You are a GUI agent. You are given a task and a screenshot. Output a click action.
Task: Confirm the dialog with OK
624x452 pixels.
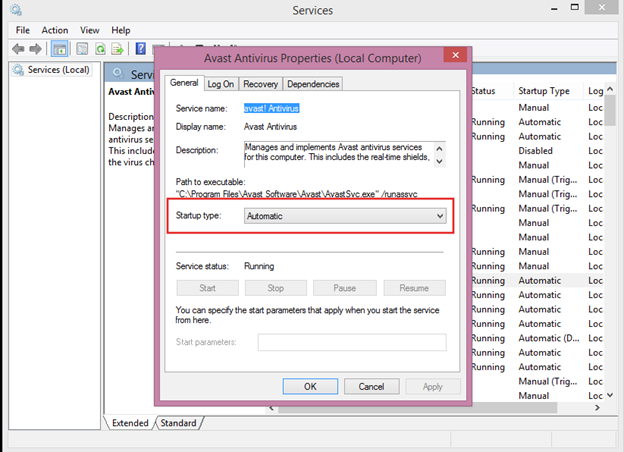pos(310,386)
